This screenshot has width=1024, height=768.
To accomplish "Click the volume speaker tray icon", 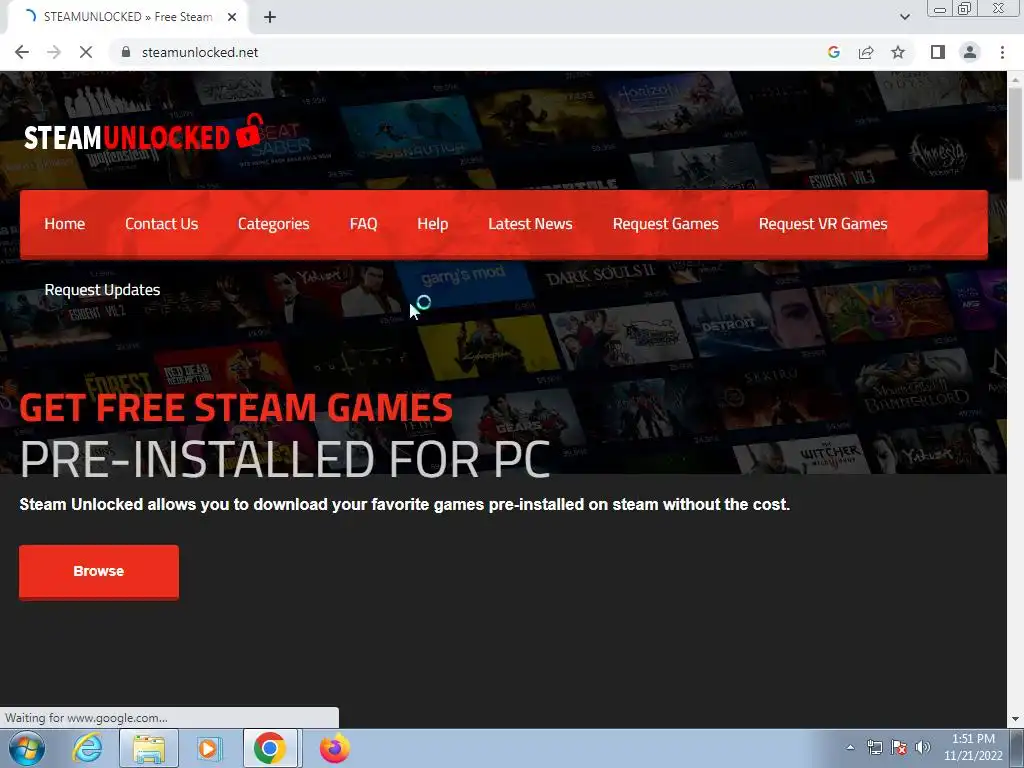I will [x=922, y=747].
